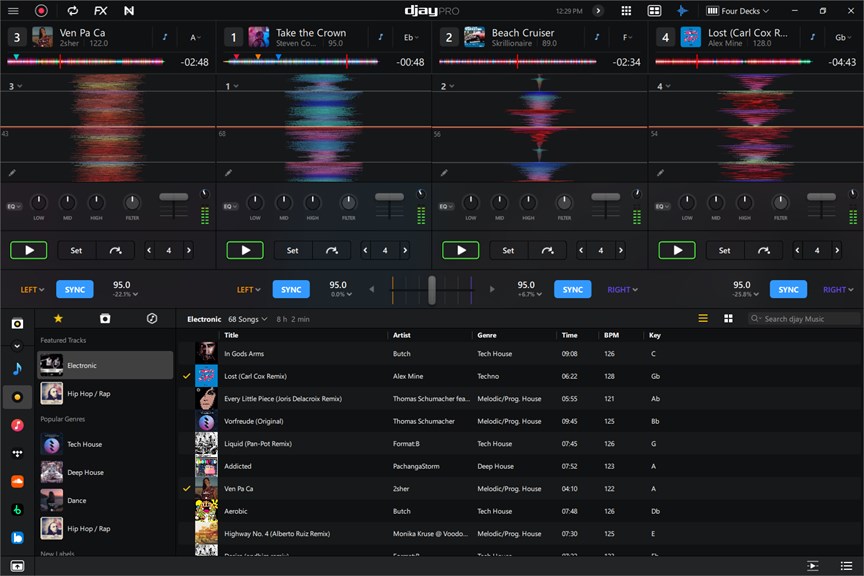Click deck 1 pencil edit icon
The height and width of the screenshot is (576, 864).
(228, 173)
